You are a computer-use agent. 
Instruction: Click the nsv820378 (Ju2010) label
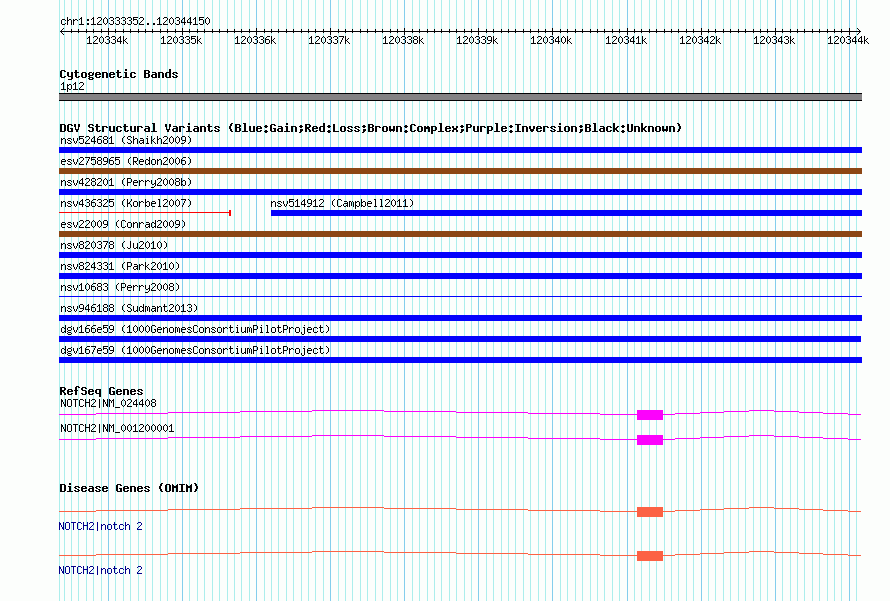point(114,245)
